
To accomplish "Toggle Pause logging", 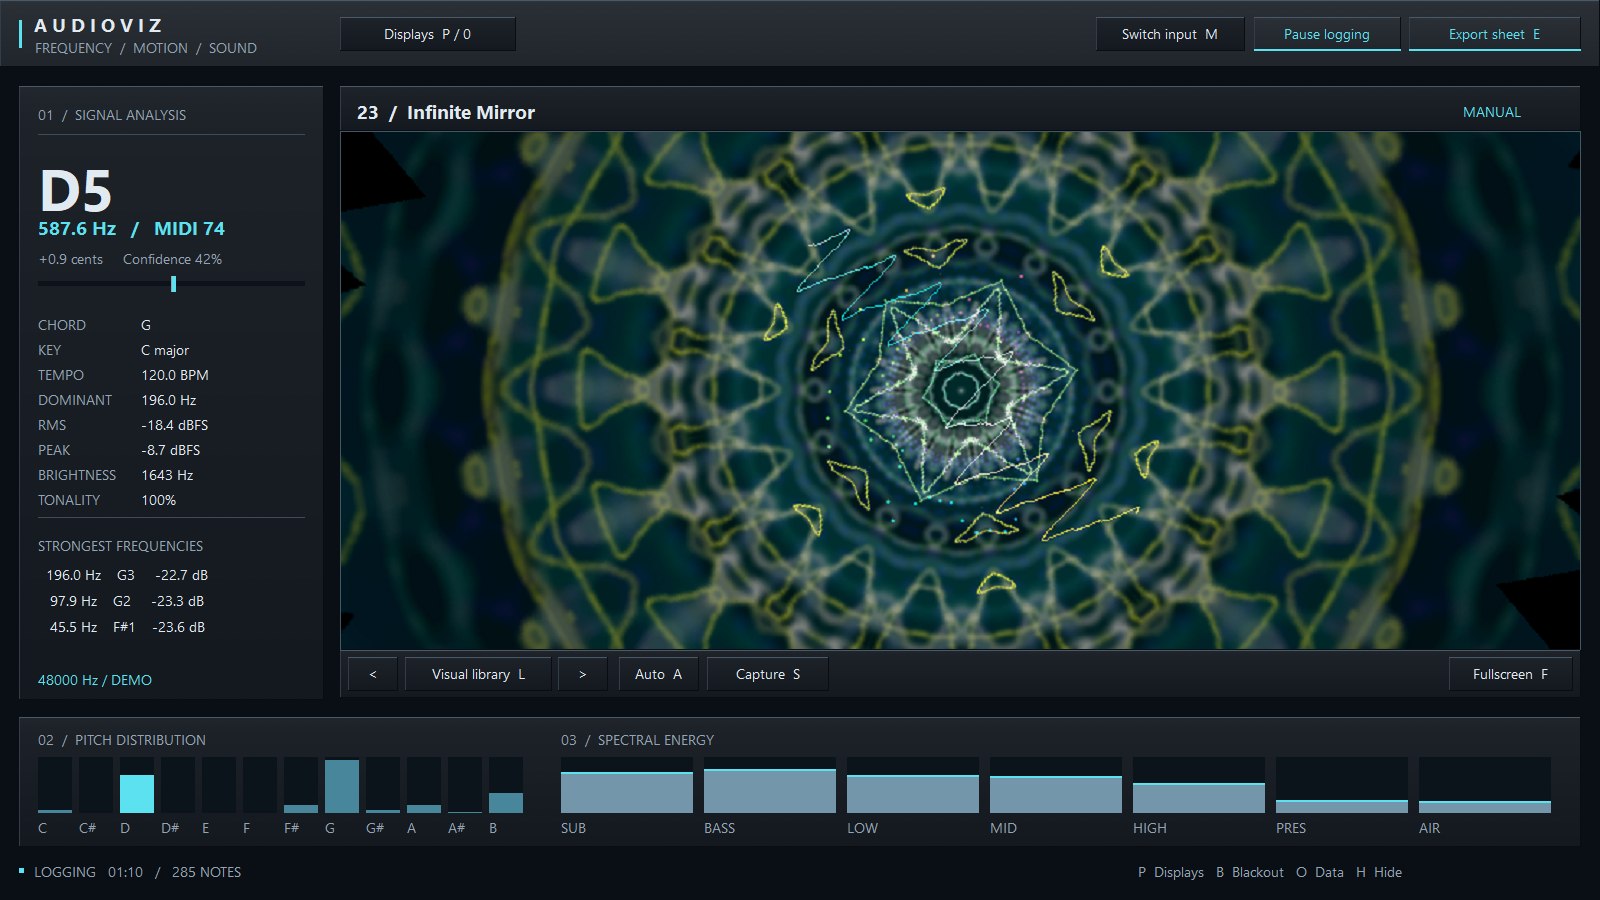I will coord(1327,34).
